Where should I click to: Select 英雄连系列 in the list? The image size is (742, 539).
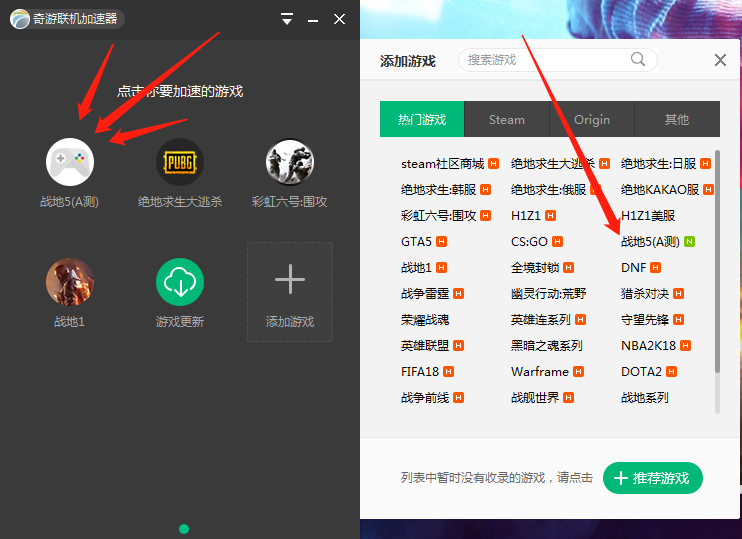tap(540, 320)
